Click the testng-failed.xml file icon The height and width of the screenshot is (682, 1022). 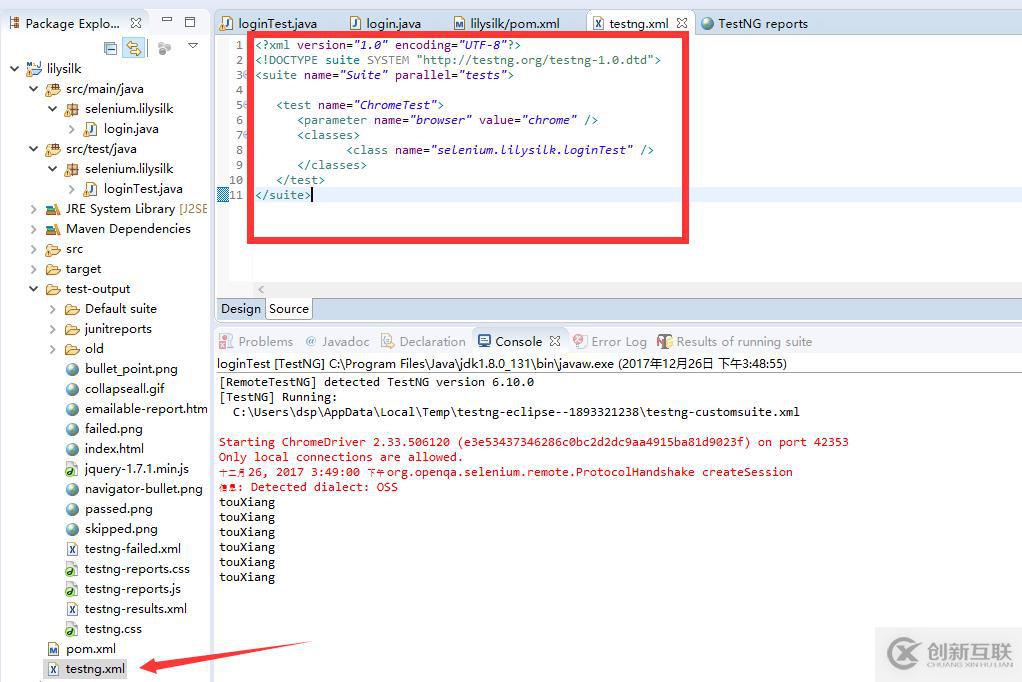(x=72, y=549)
